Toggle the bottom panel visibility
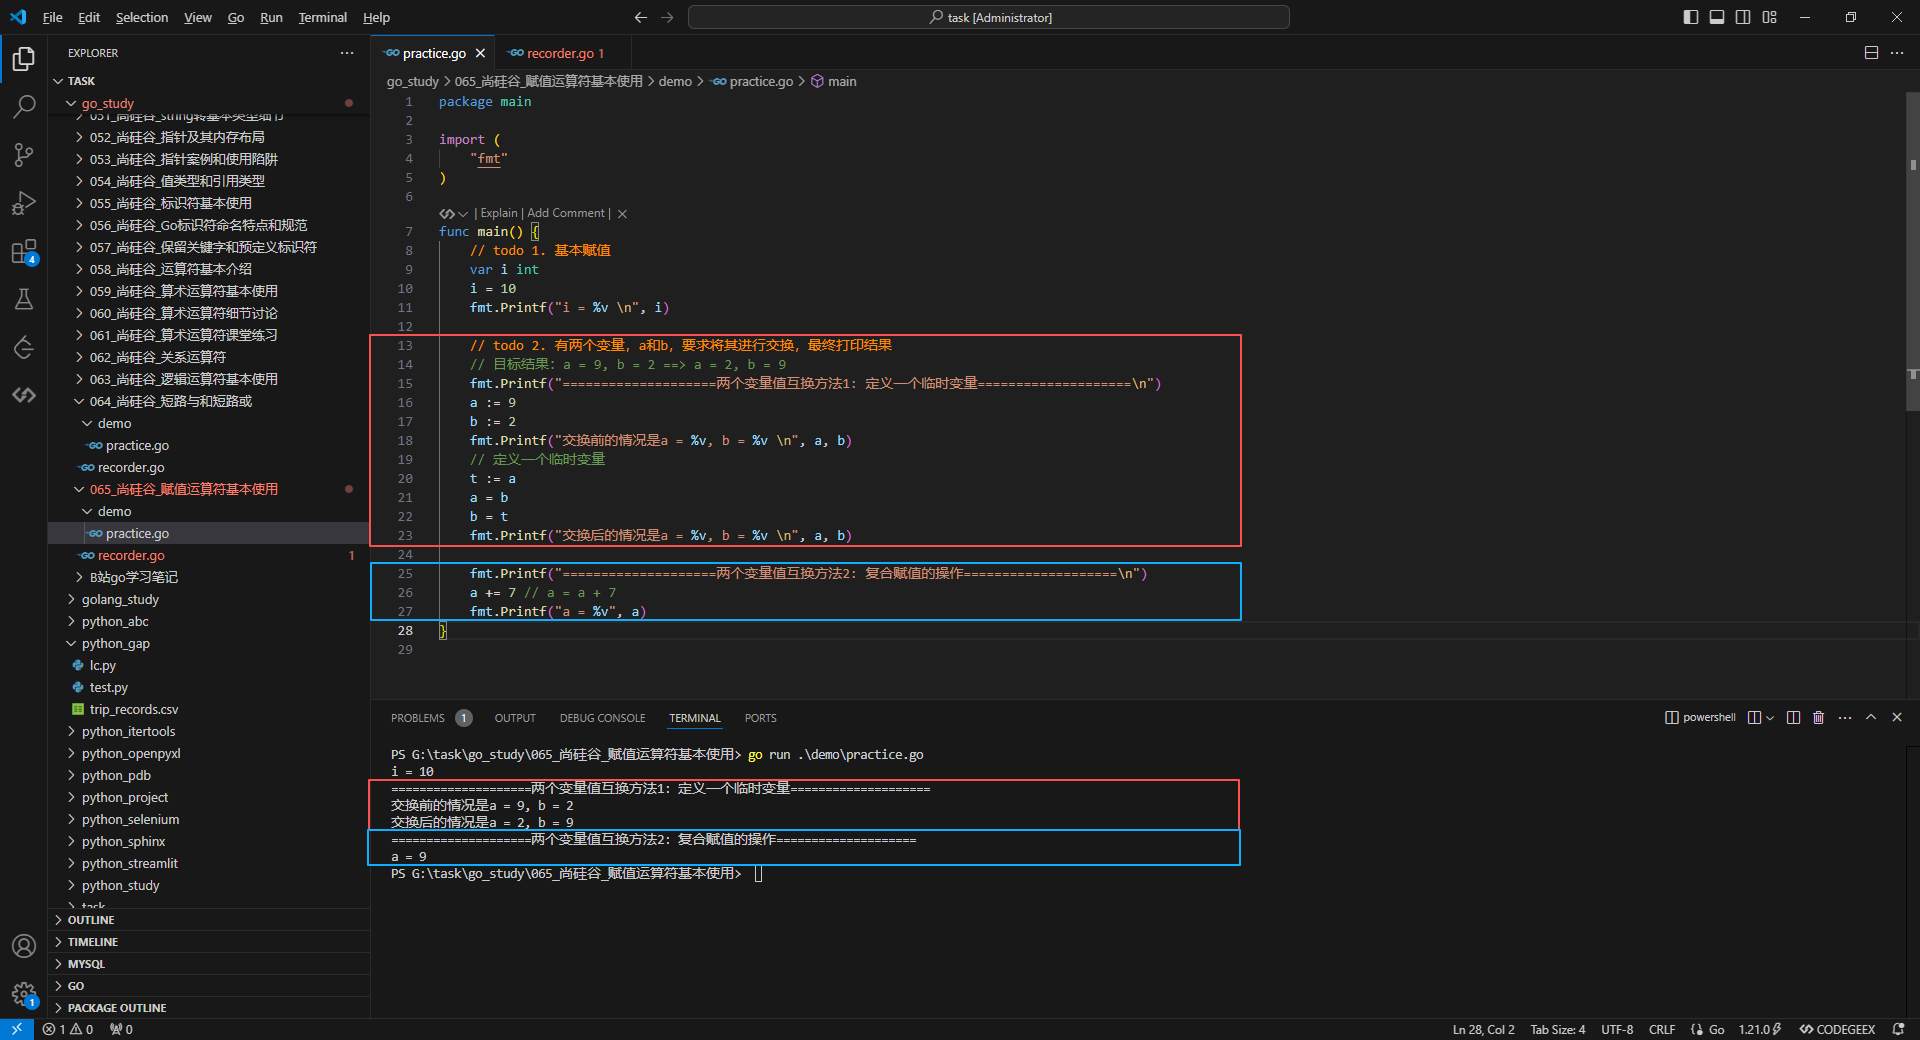Viewport: 1920px width, 1040px height. pyautogui.click(x=1717, y=17)
